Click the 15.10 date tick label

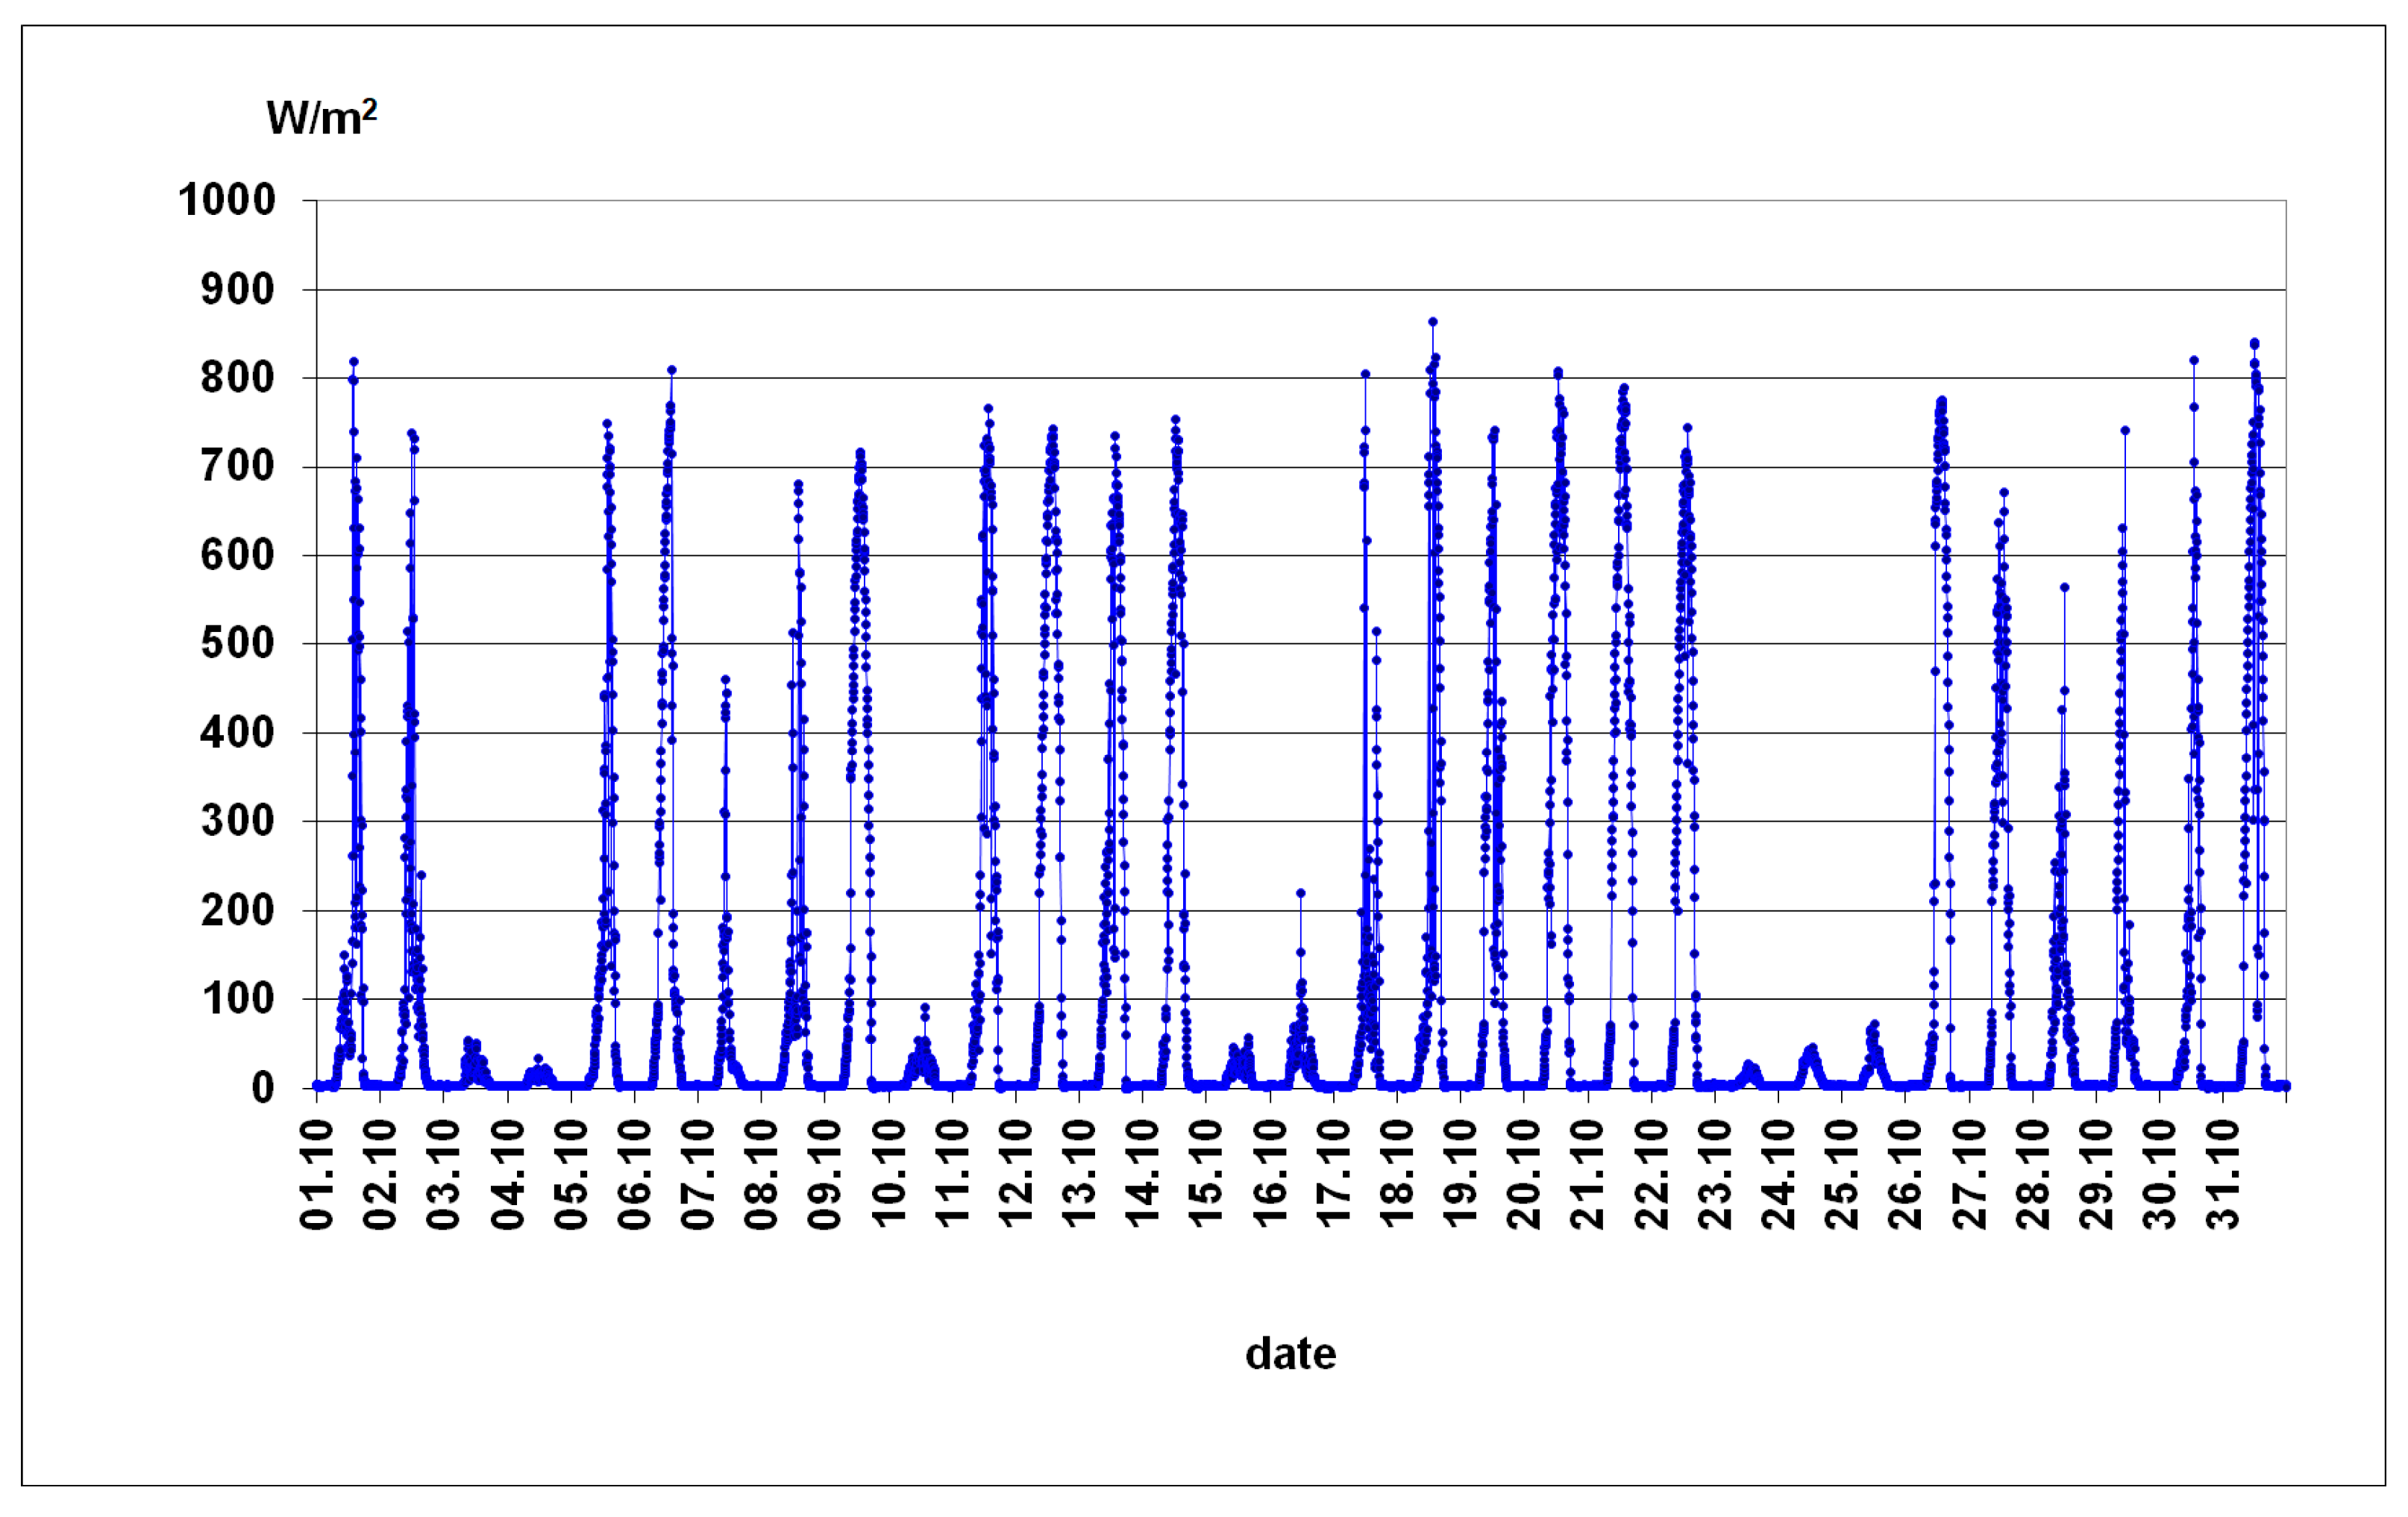coord(1206,1175)
